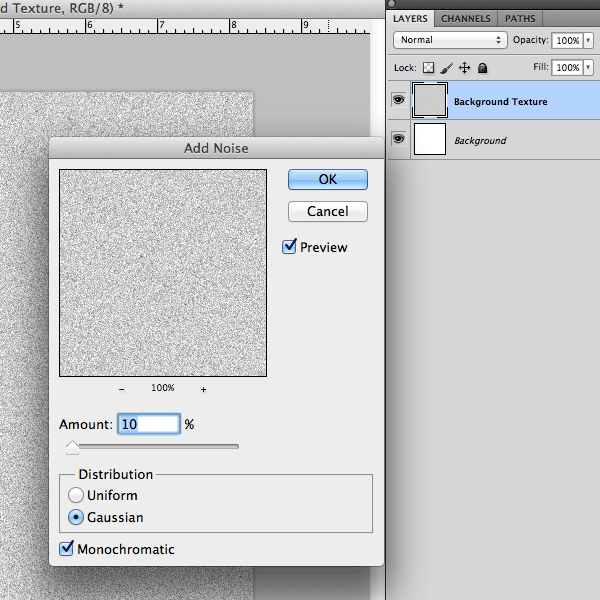Zoom out the noise preview with minus
Screen dimensions: 600x600
[x=121, y=389]
